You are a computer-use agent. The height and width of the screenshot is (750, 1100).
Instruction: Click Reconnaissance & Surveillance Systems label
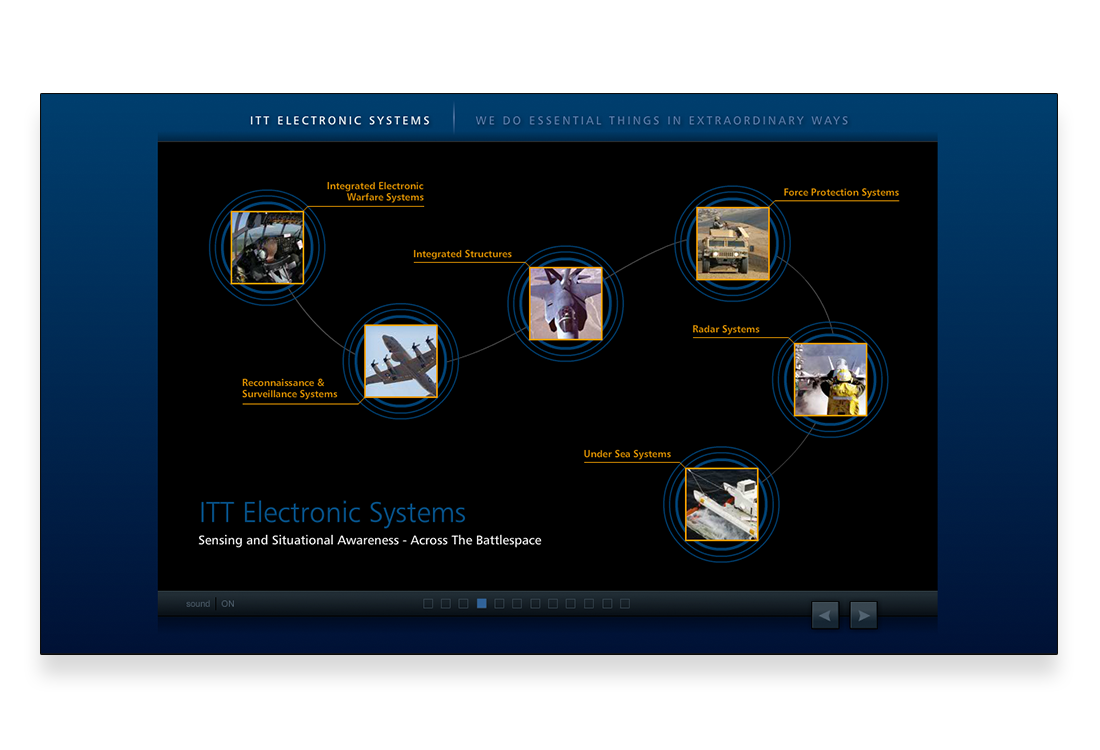pos(290,388)
